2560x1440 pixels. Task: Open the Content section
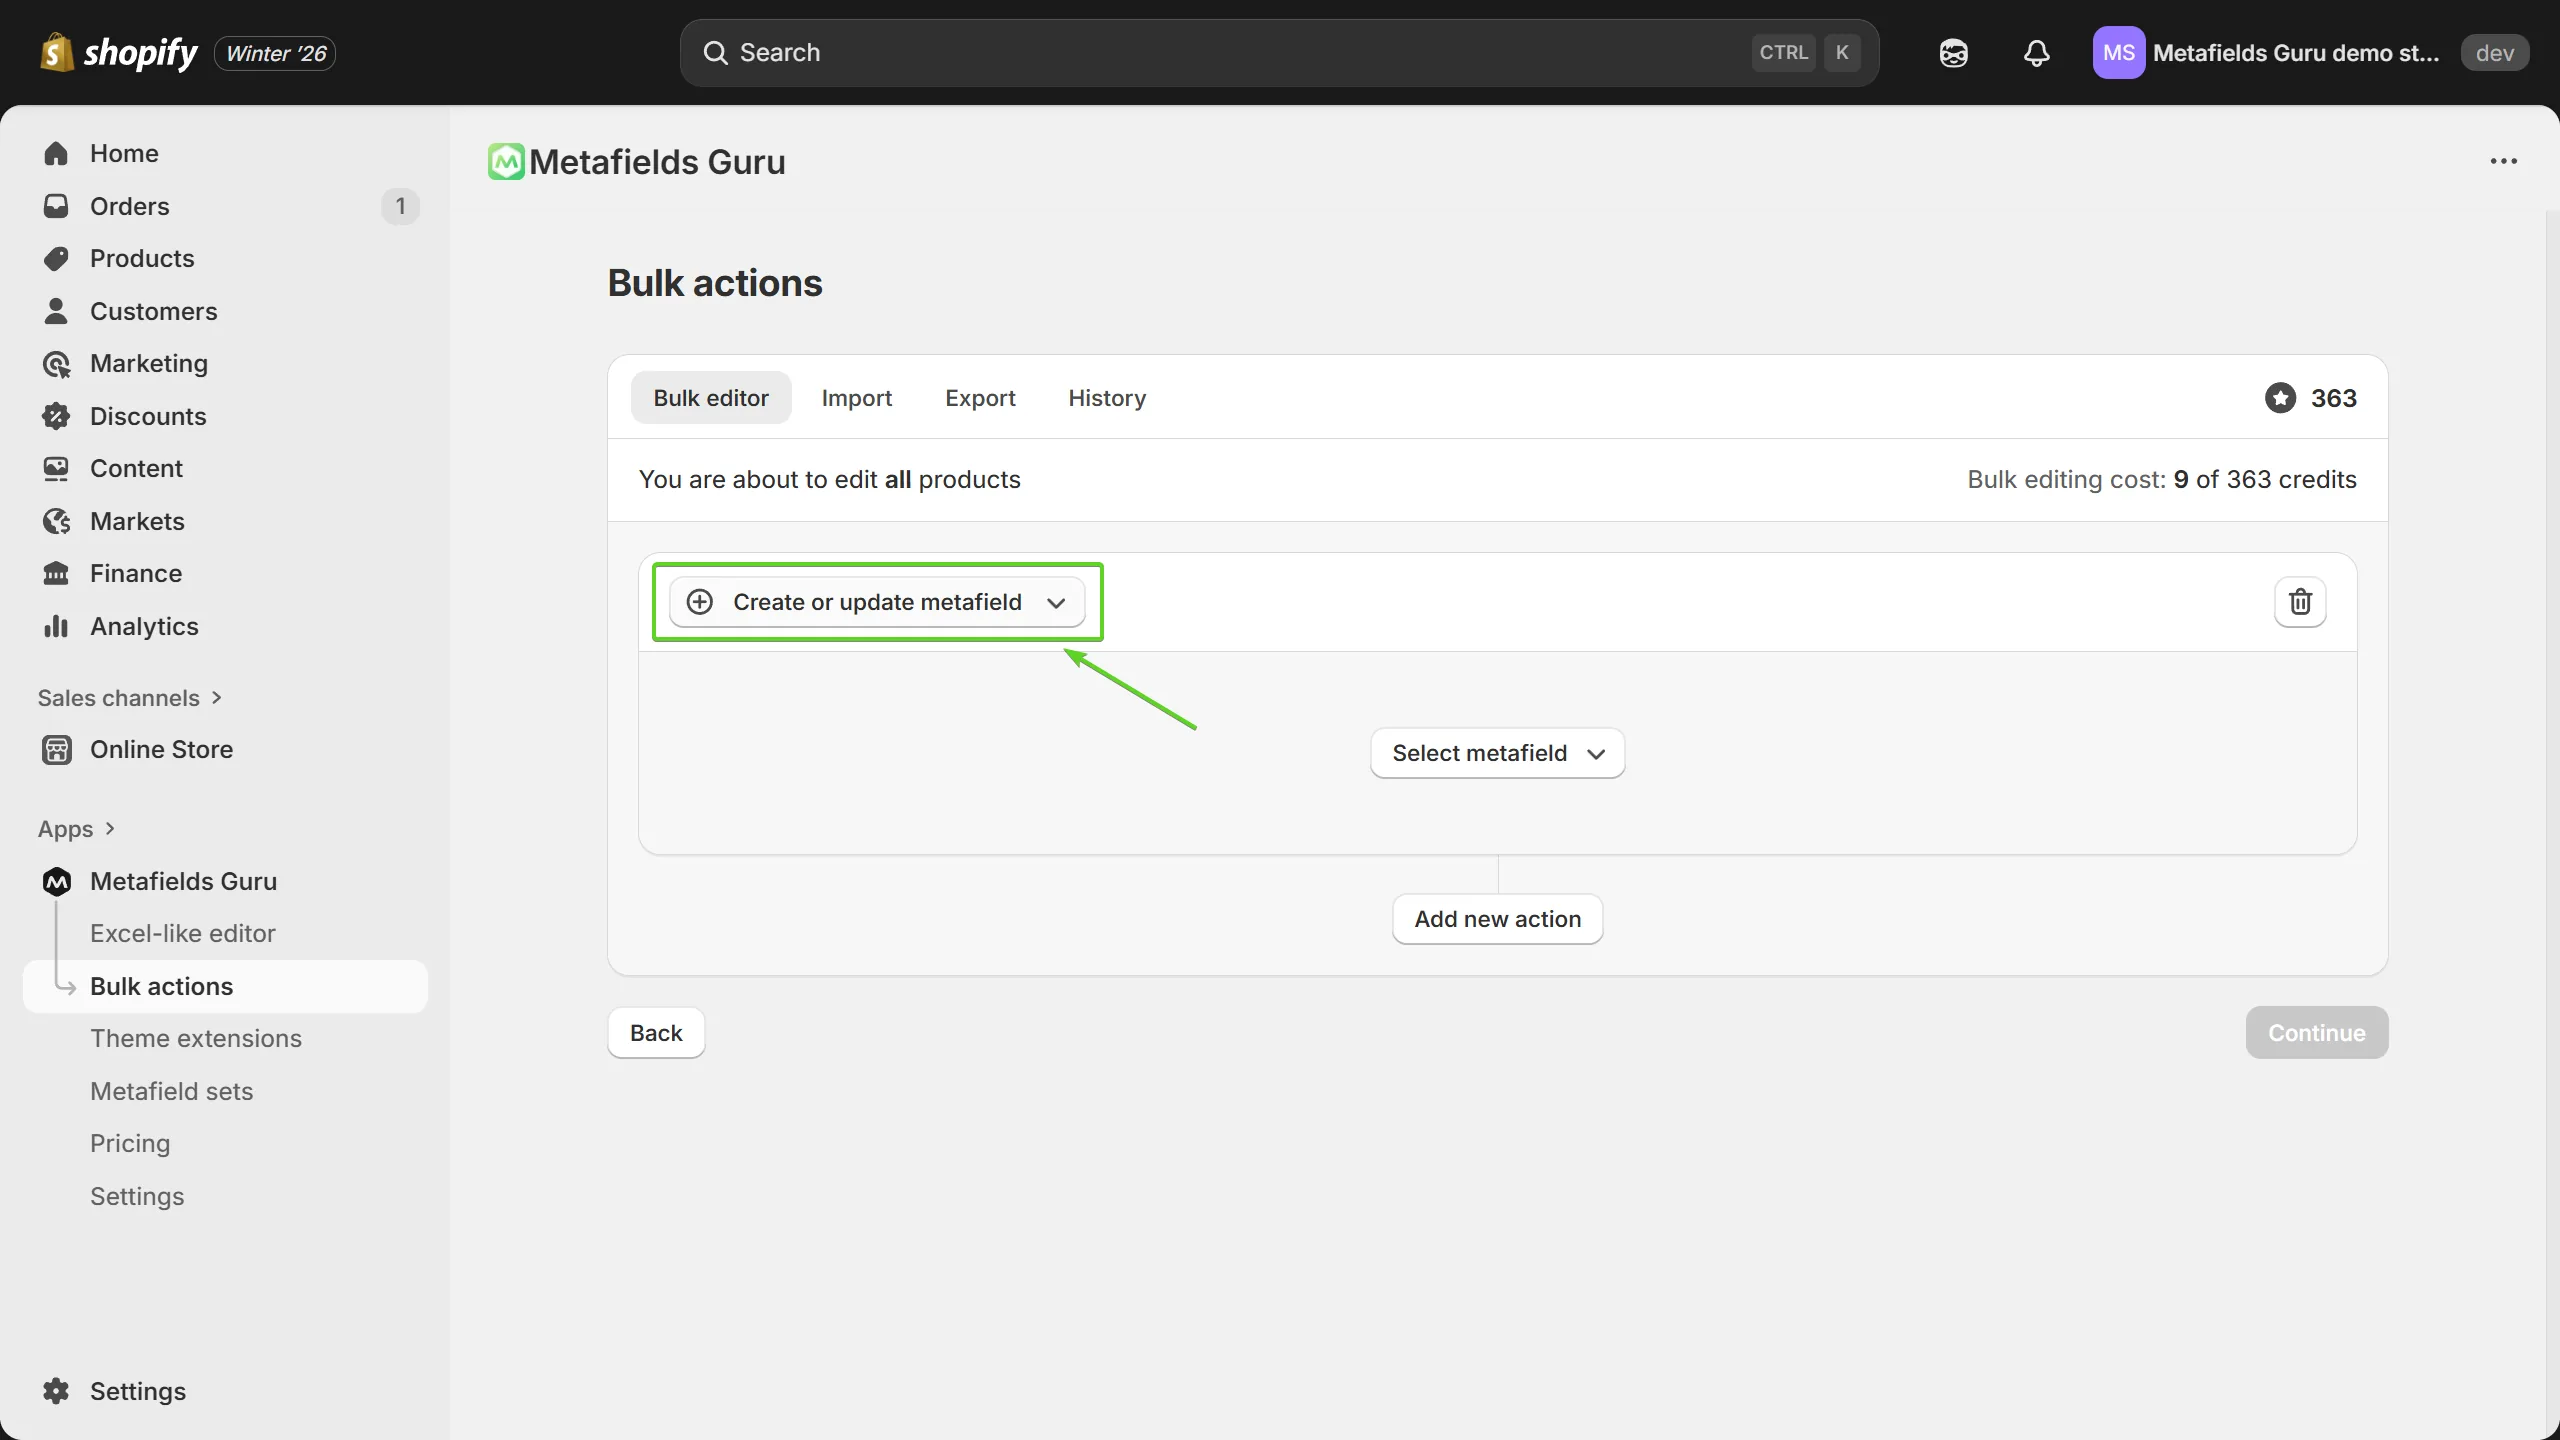coord(136,468)
